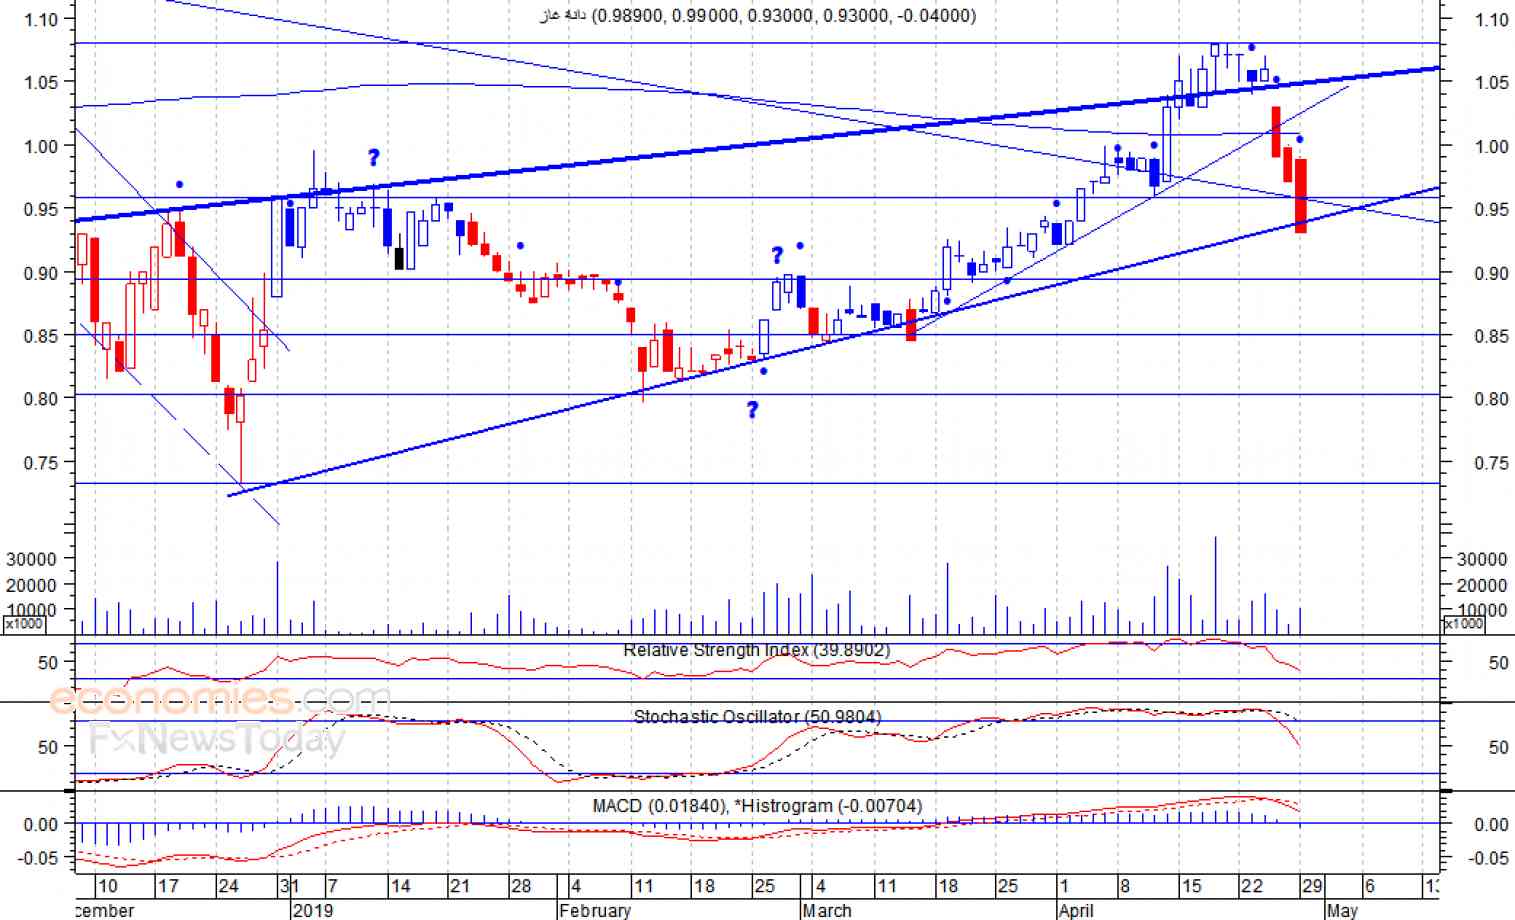Image resolution: width=1515 pixels, height=920 pixels.
Task: Click the 'x1000' volume multiplier on the right axis
Action: point(1462,624)
